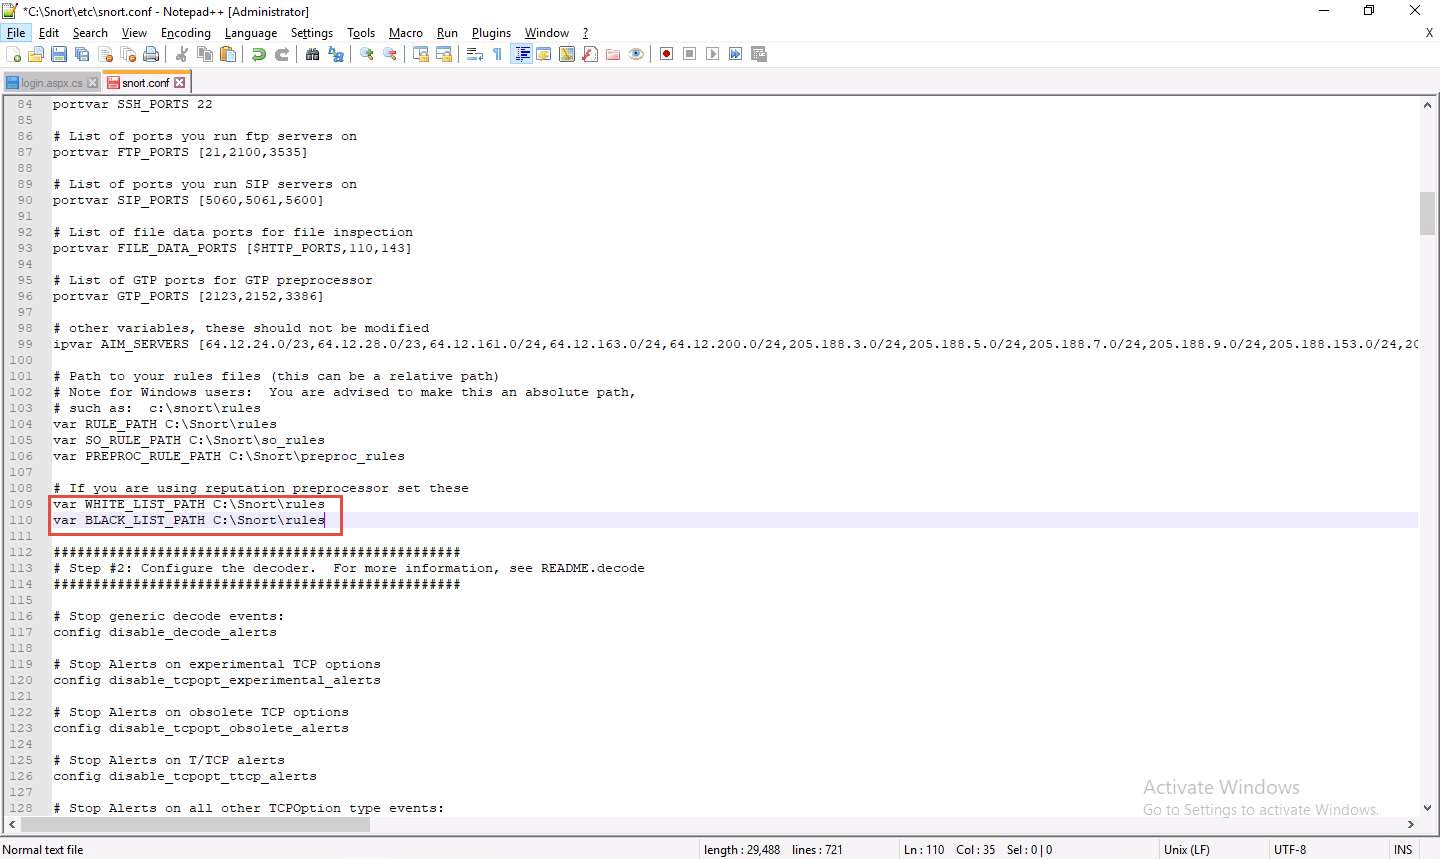Open the Window menu
The height and width of the screenshot is (859, 1440).
point(547,33)
